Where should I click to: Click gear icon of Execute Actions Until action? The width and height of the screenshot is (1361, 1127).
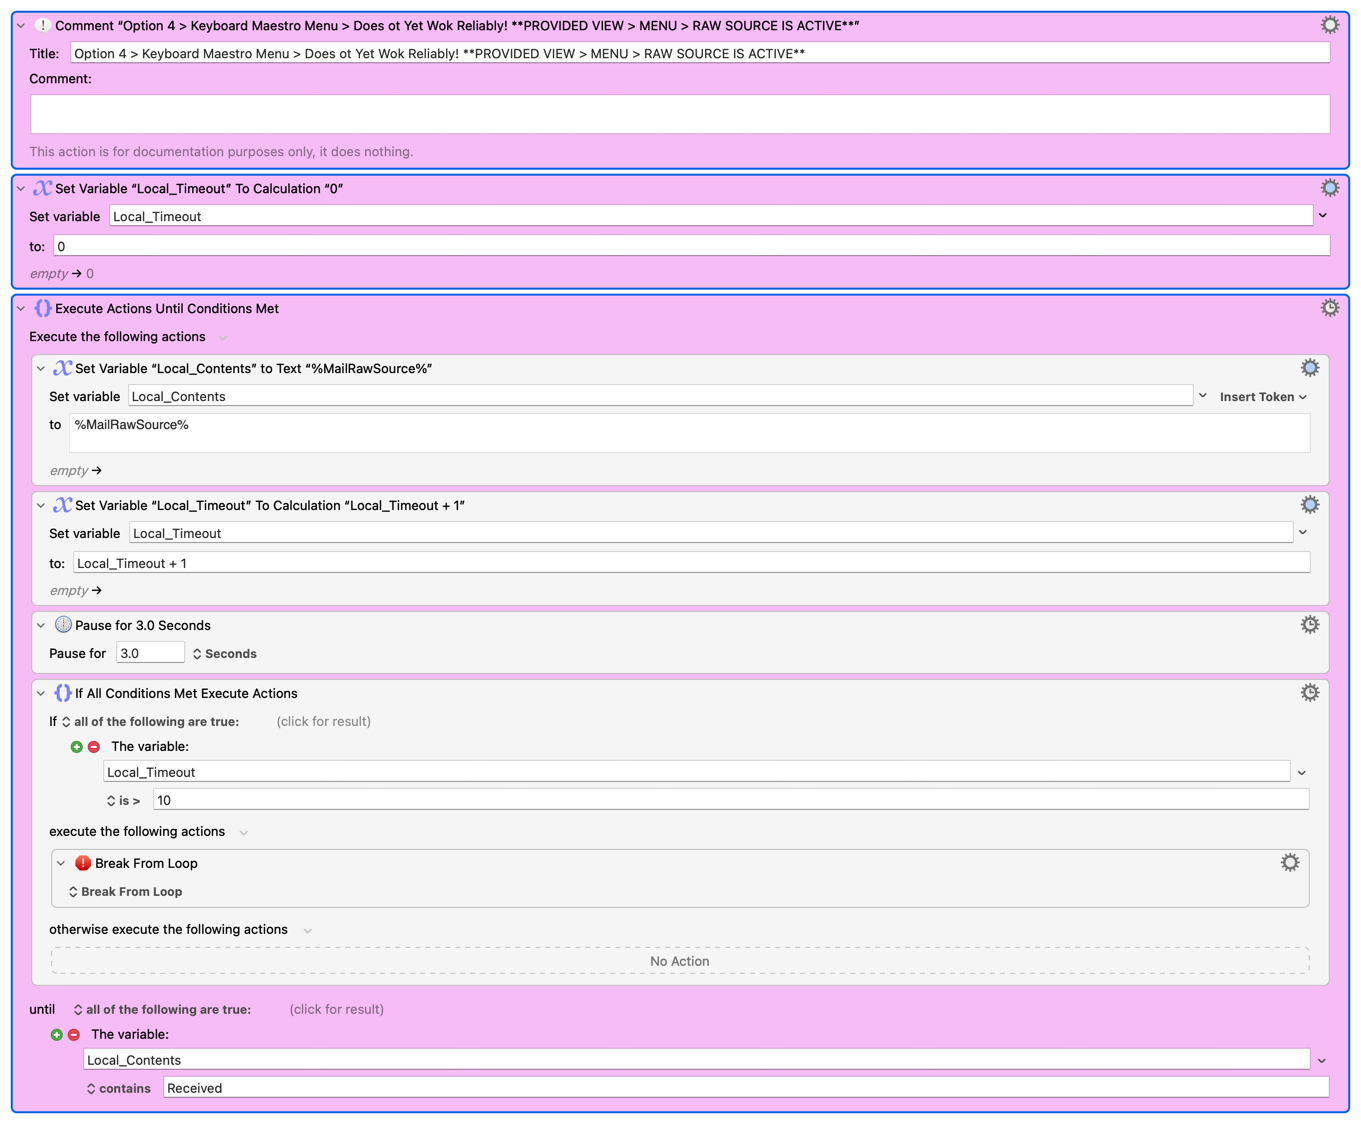coord(1329,308)
